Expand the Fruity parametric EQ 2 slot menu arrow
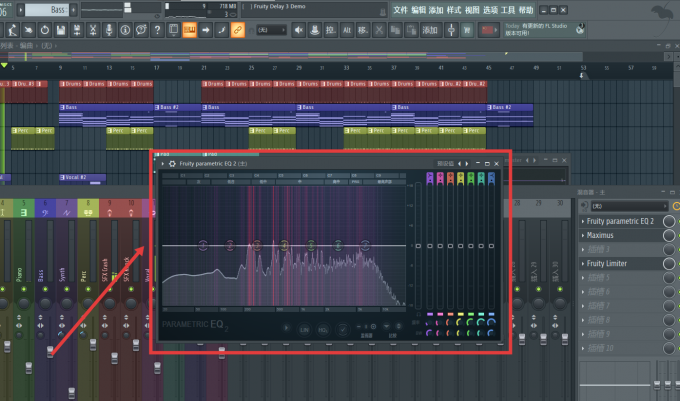Screen dimensions: 680x401 [x=583, y=222]
